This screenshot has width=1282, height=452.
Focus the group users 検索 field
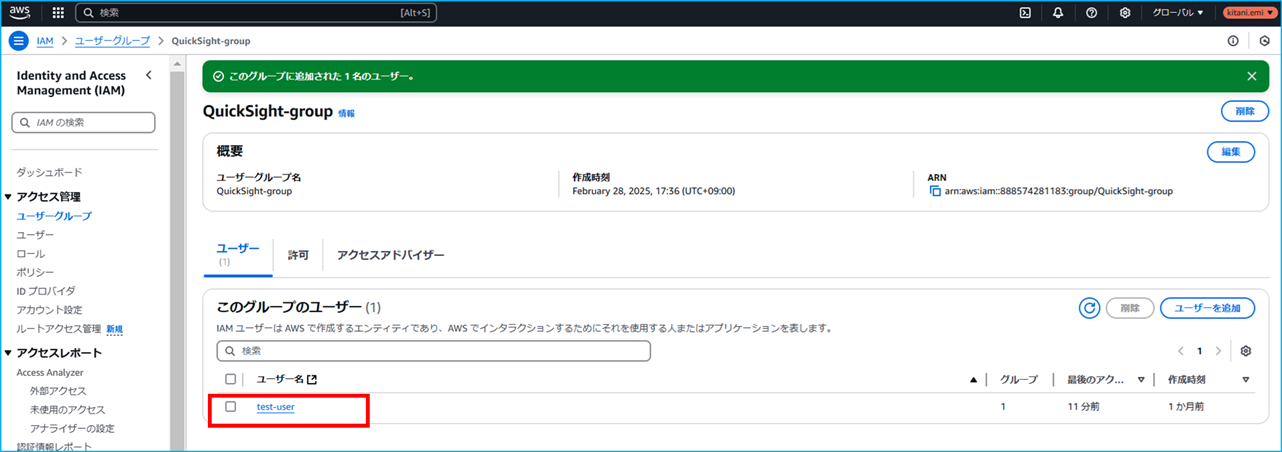(x=434, y=351)
